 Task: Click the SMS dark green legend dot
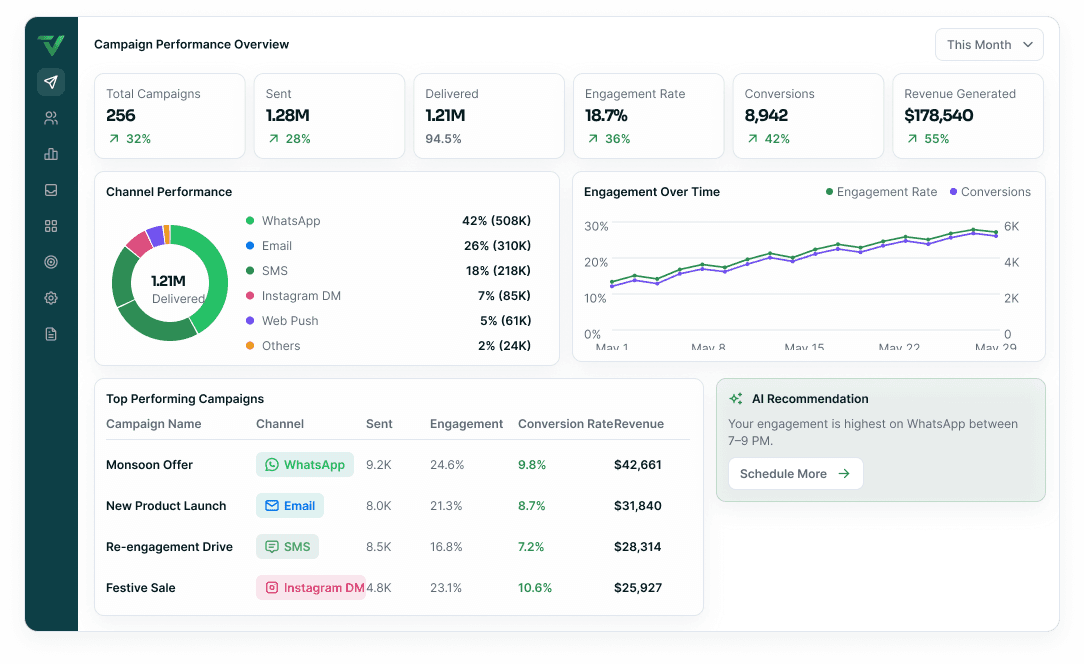250,270
